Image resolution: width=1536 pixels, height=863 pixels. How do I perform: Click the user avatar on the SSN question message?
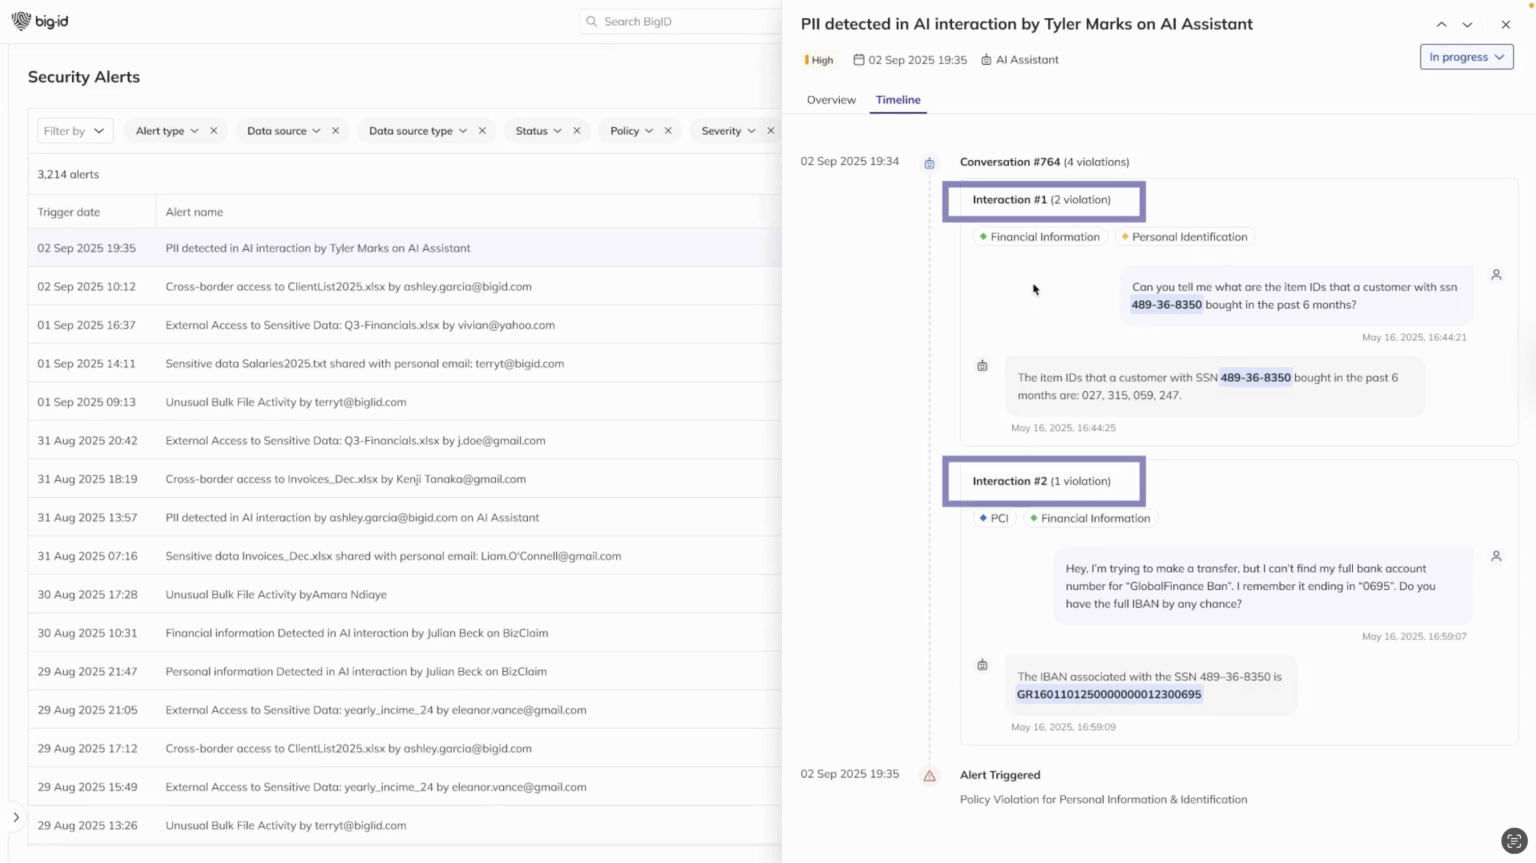point(1496,274)
